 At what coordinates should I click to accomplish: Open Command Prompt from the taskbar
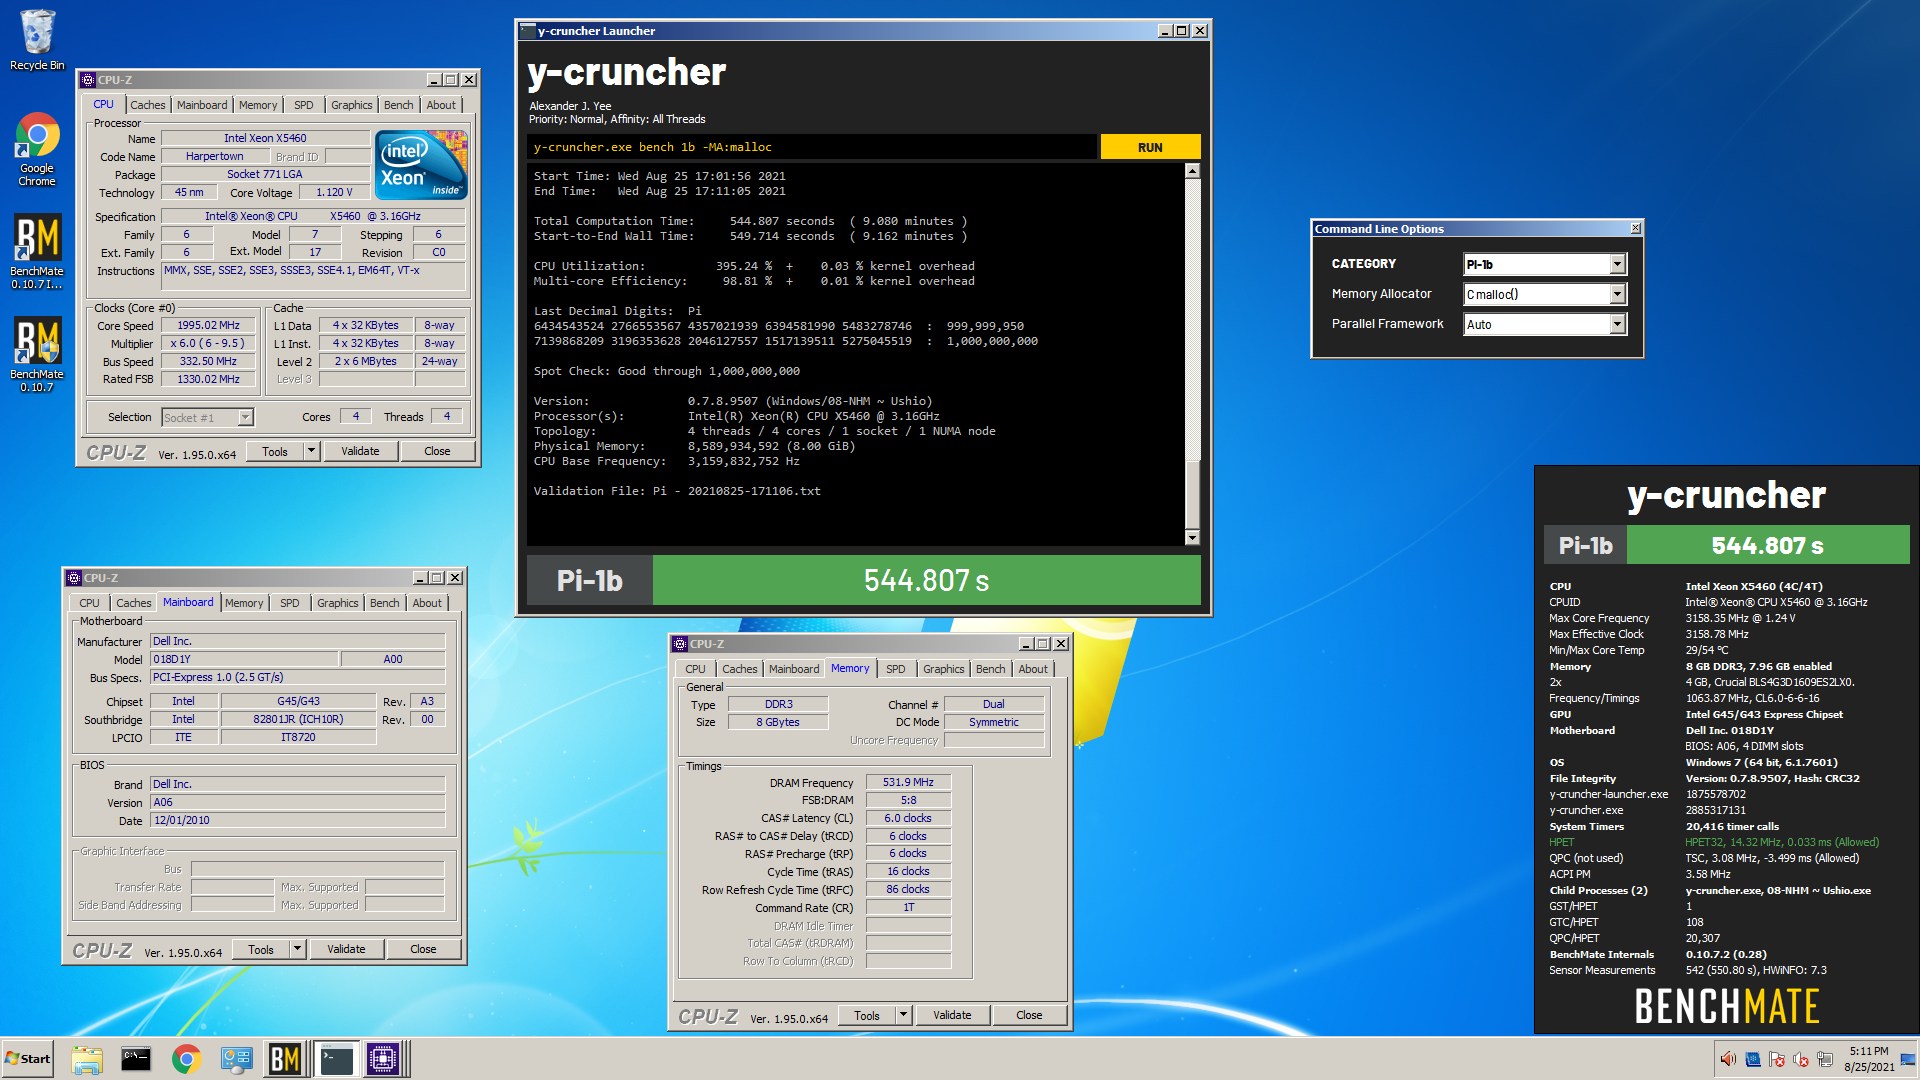tap(136, 1059)
